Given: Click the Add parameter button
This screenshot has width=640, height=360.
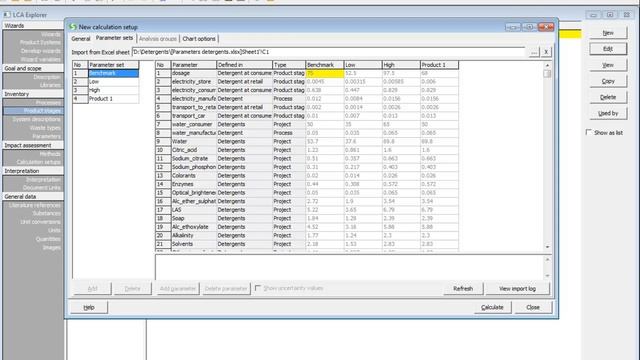Looking at the screenshot, I should (x=178, y=289).
